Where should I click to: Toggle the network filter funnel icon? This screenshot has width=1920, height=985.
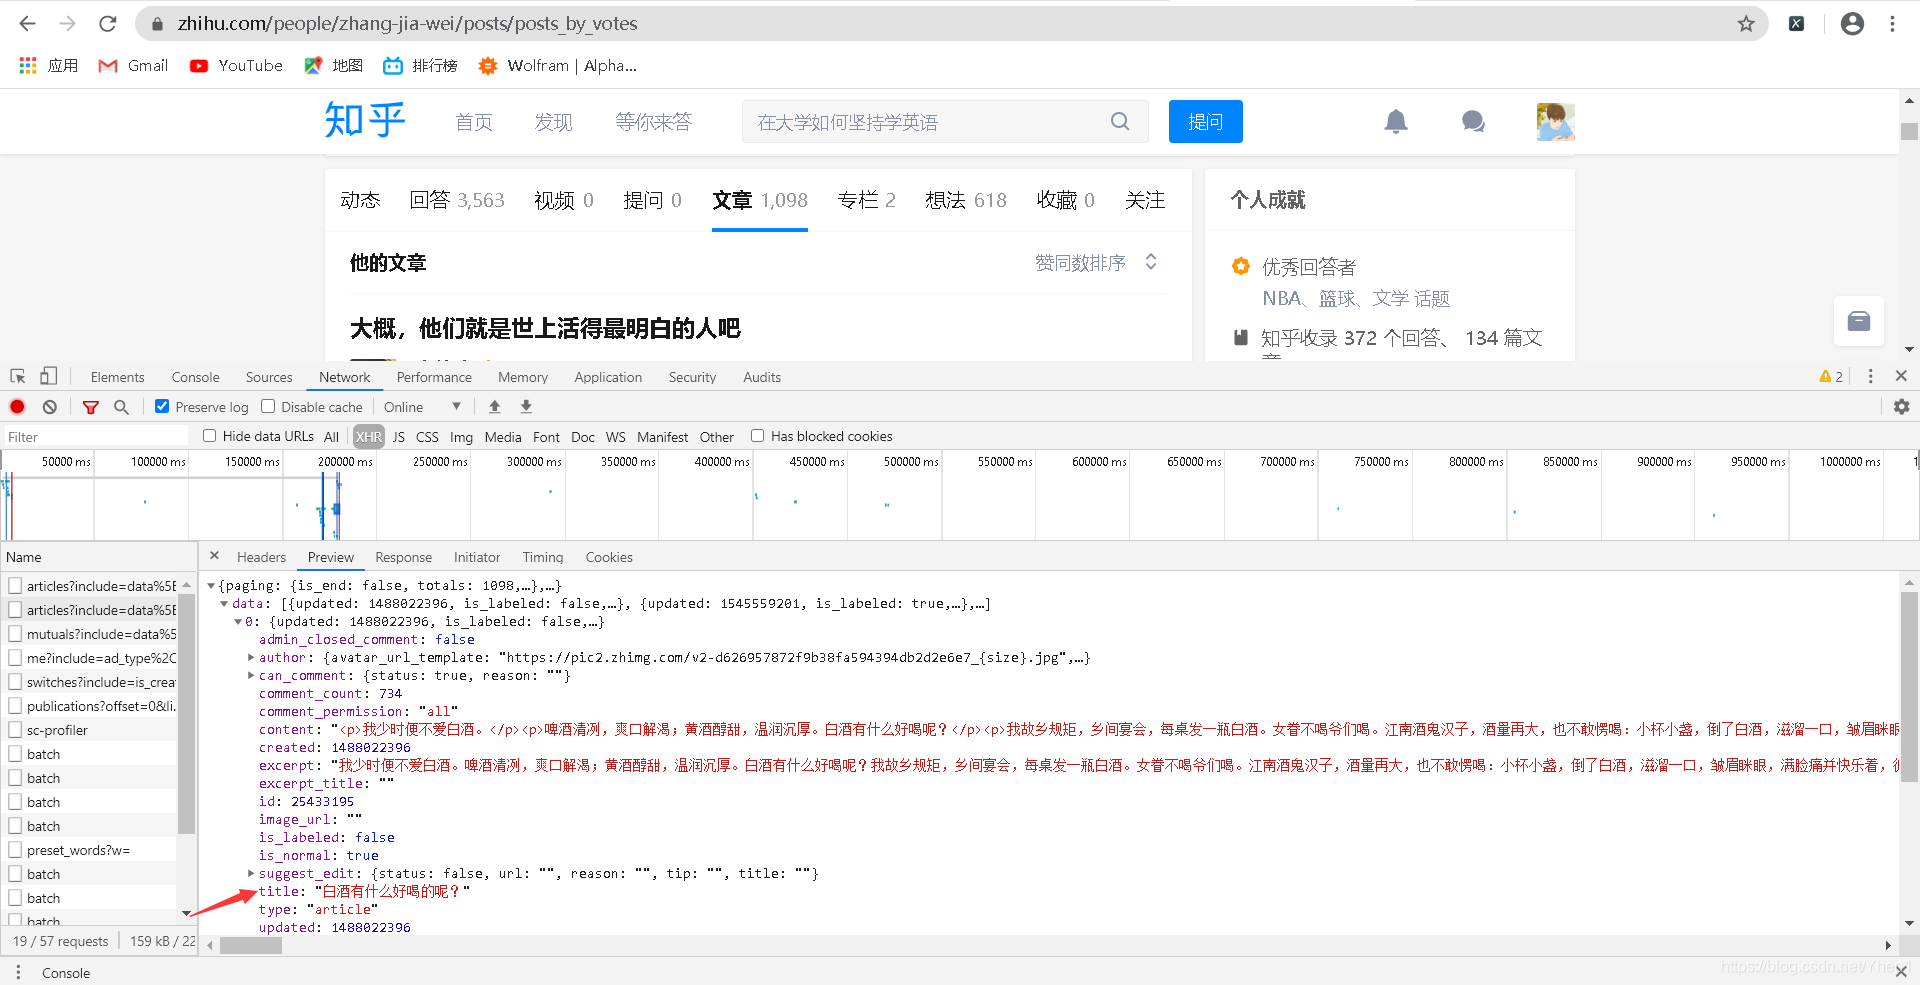click(91, 406)
